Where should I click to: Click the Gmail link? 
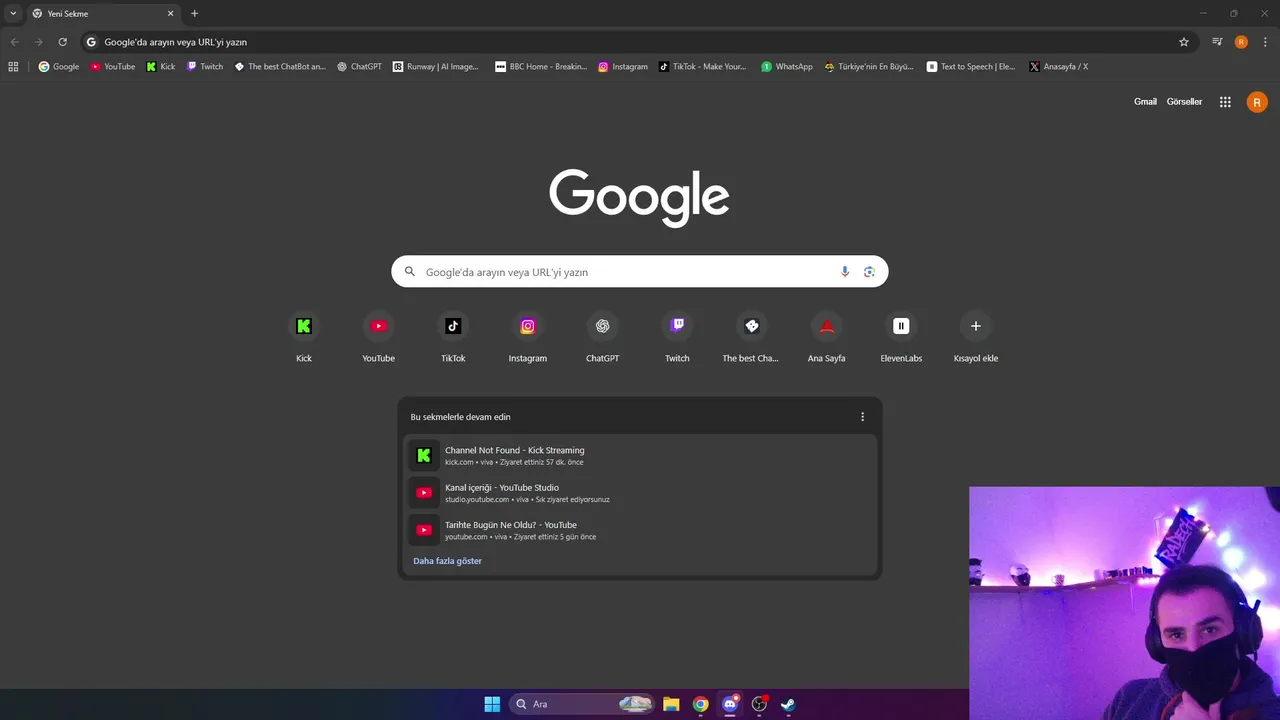pyautogui.click(x=1145, y=102)
